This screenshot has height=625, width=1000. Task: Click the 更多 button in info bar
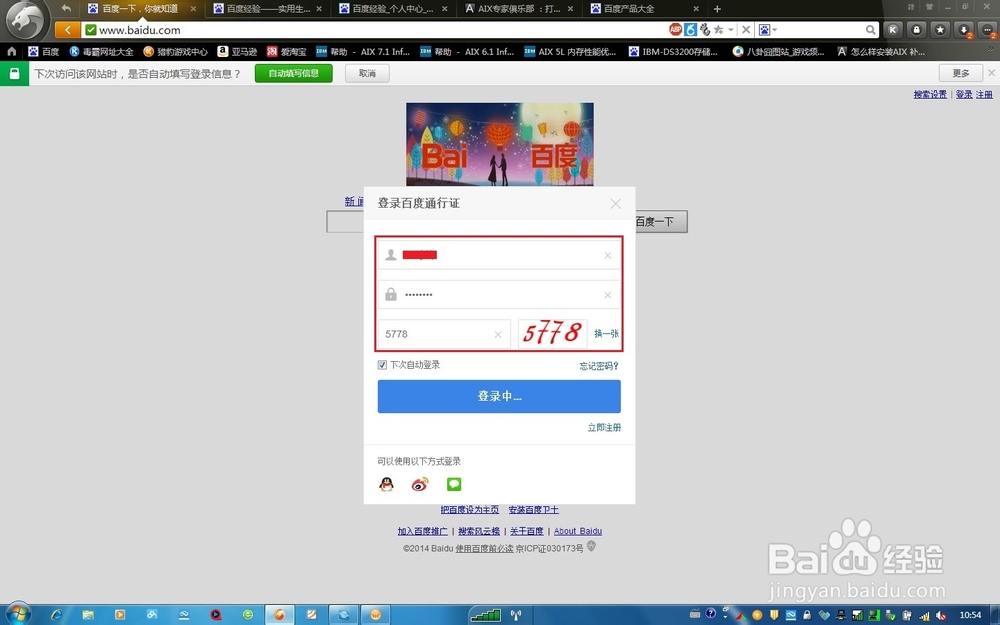click(960, 73)
